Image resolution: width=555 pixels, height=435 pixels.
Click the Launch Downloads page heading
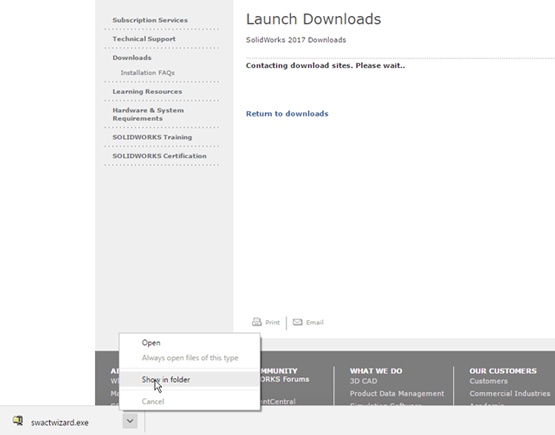(x=314, y=19)
